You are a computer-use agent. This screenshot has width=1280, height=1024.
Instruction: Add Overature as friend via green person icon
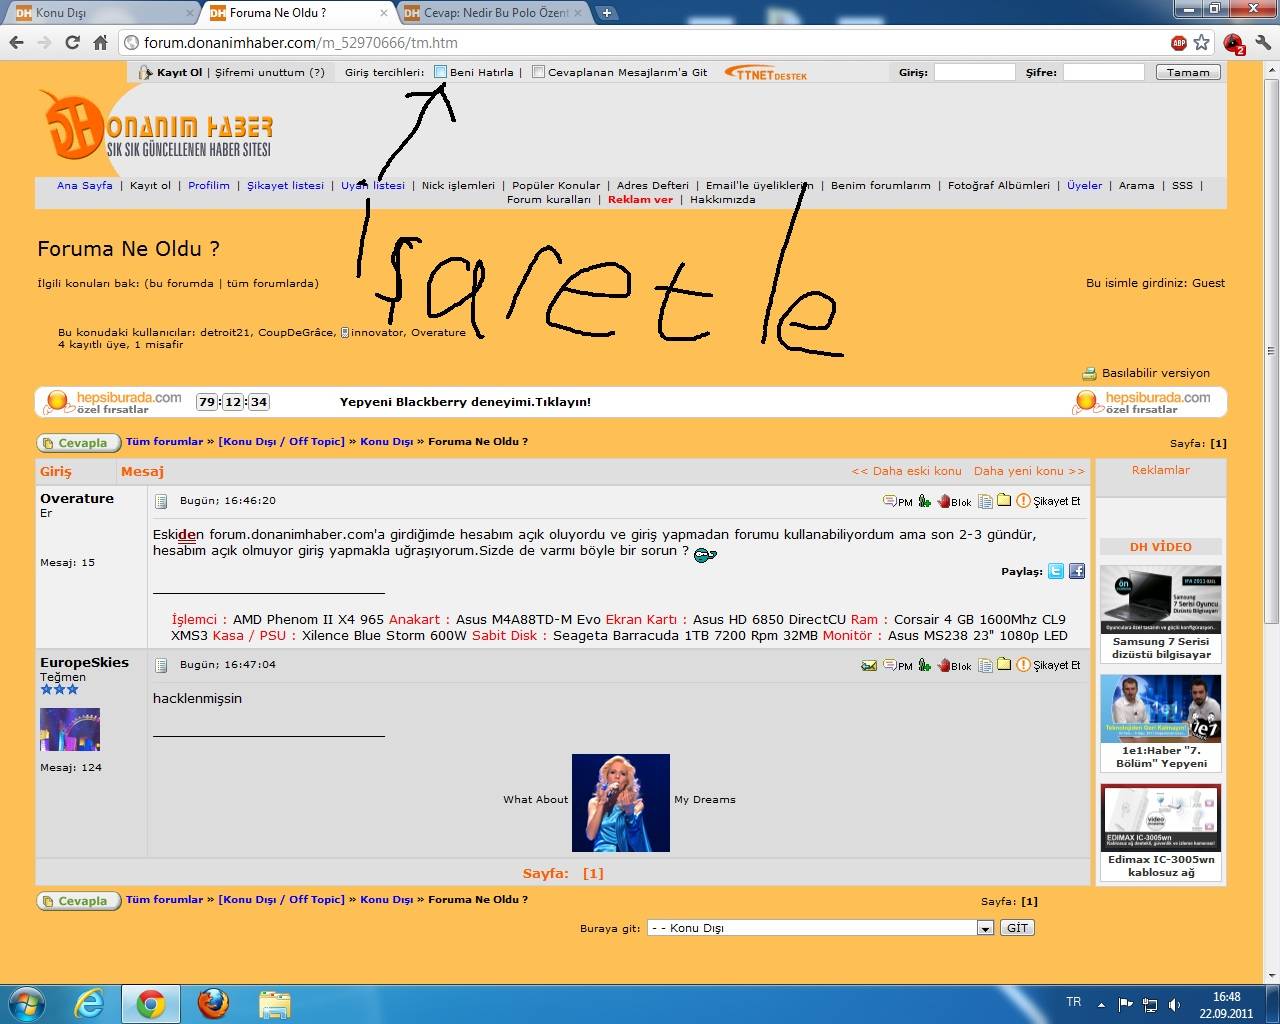point(924,501)
